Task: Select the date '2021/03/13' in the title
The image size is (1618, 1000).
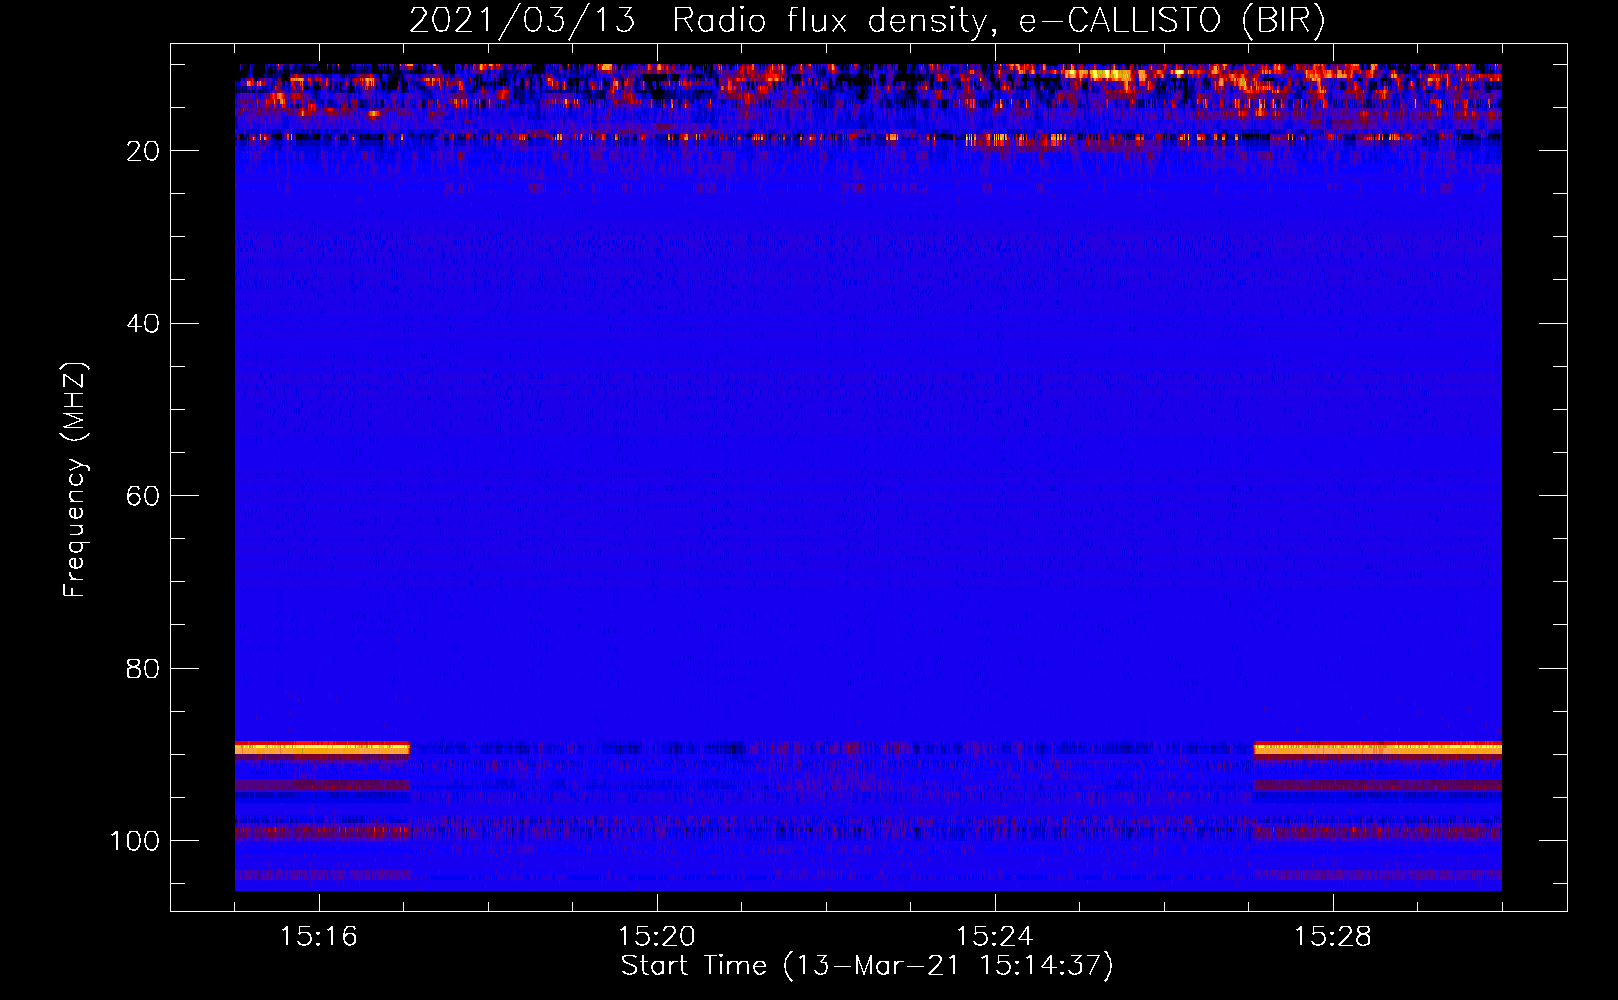Action: click(522, 21)
